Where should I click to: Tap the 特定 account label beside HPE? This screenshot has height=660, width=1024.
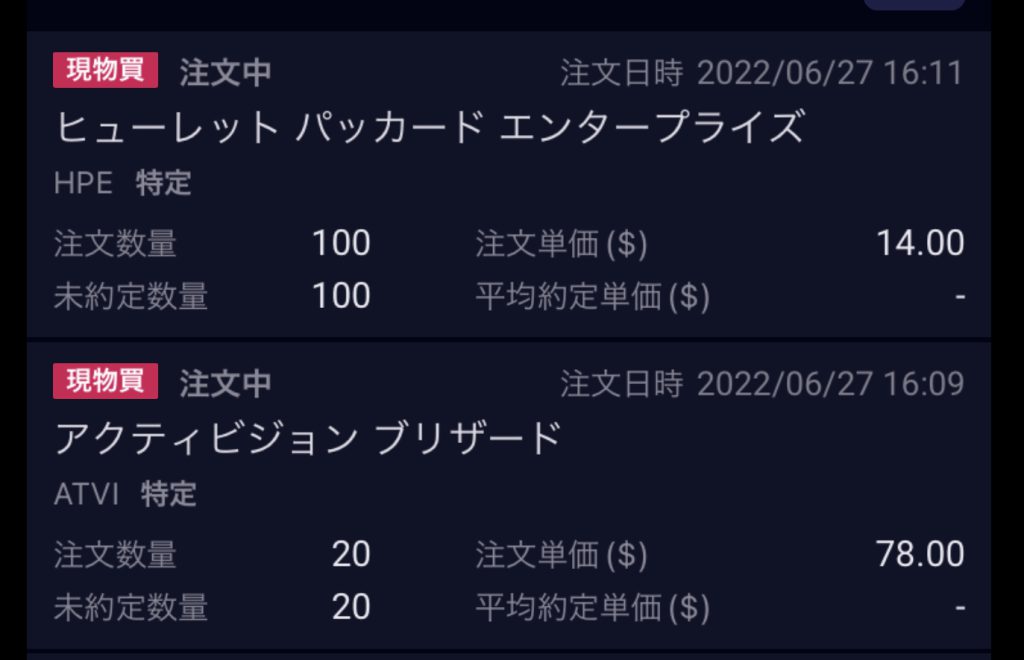click(x=163, y=183)
